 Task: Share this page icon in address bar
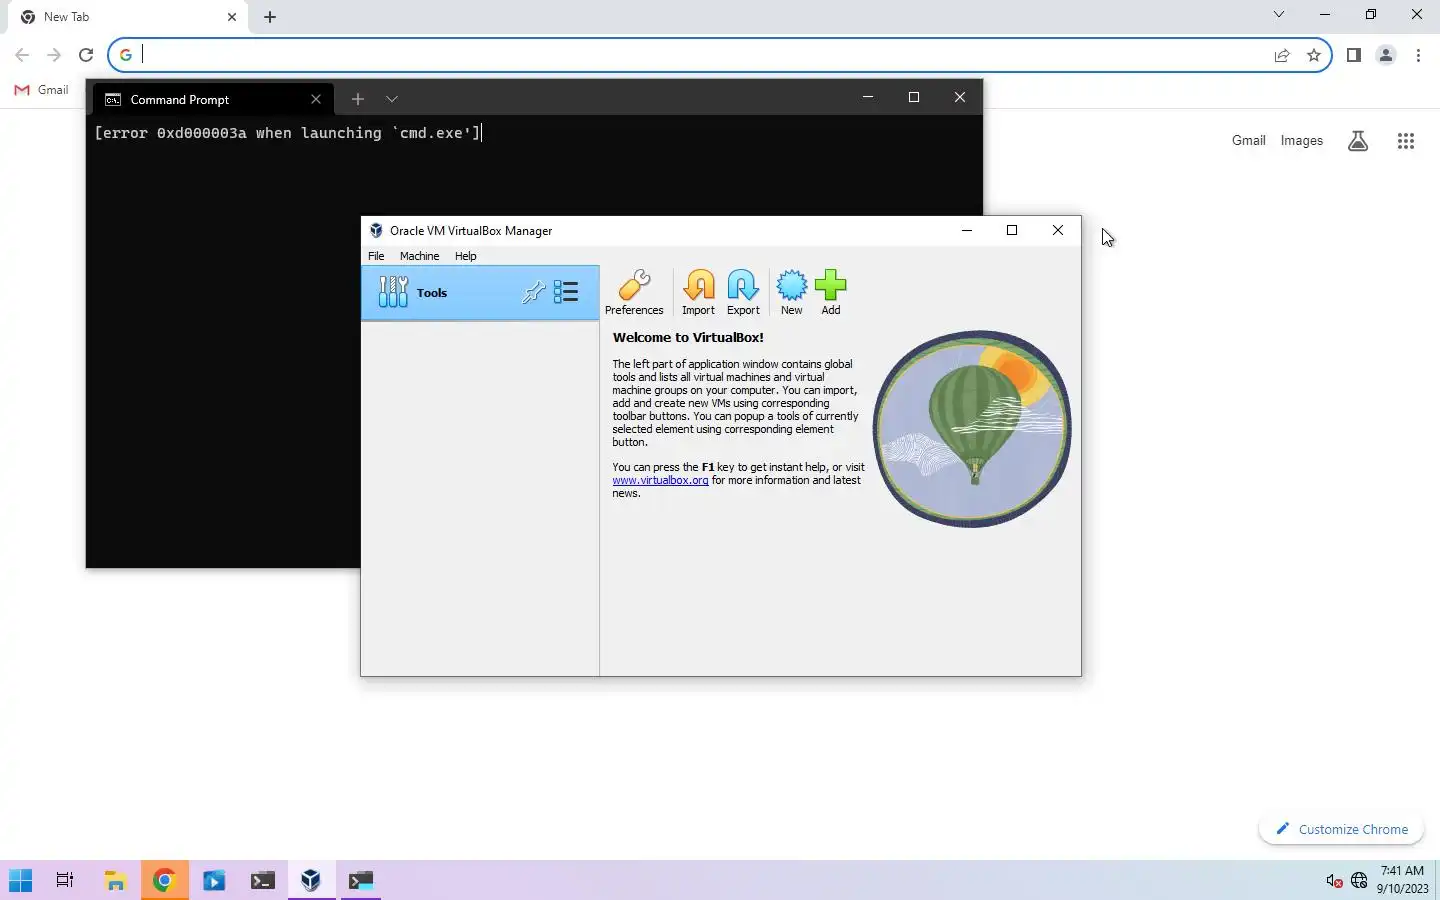(1282, 55)
